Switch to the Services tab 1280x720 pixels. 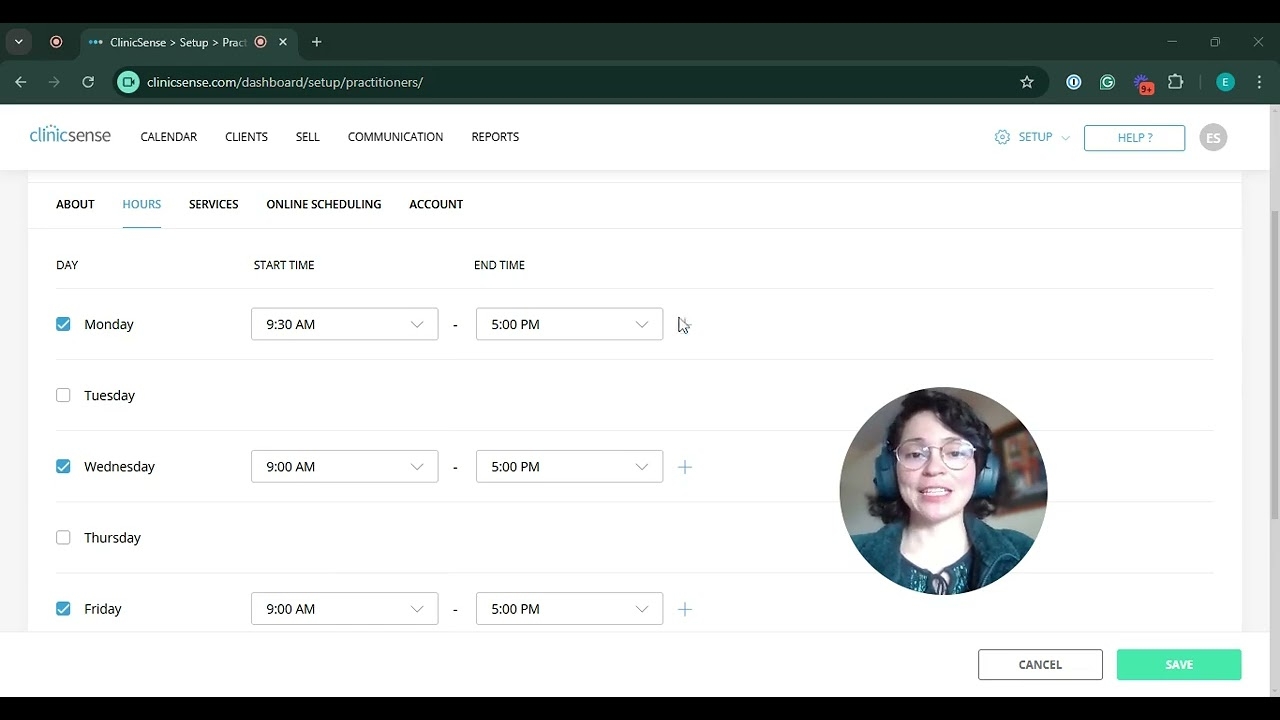tap(213, 204)
